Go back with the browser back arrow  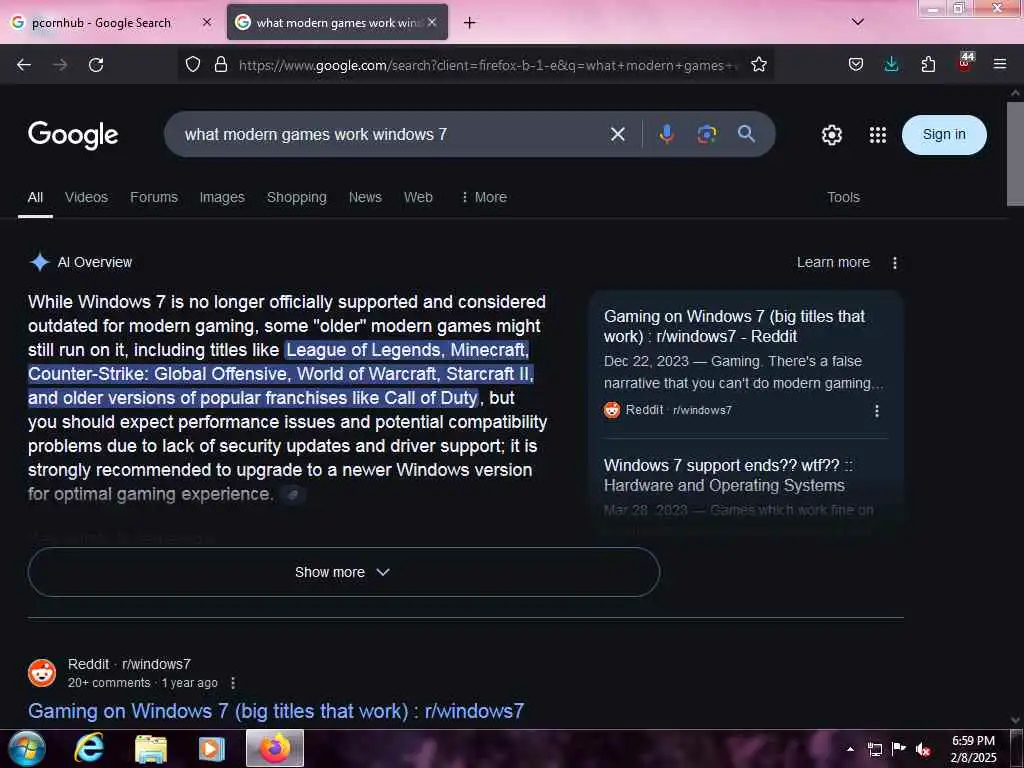[24, 65]
